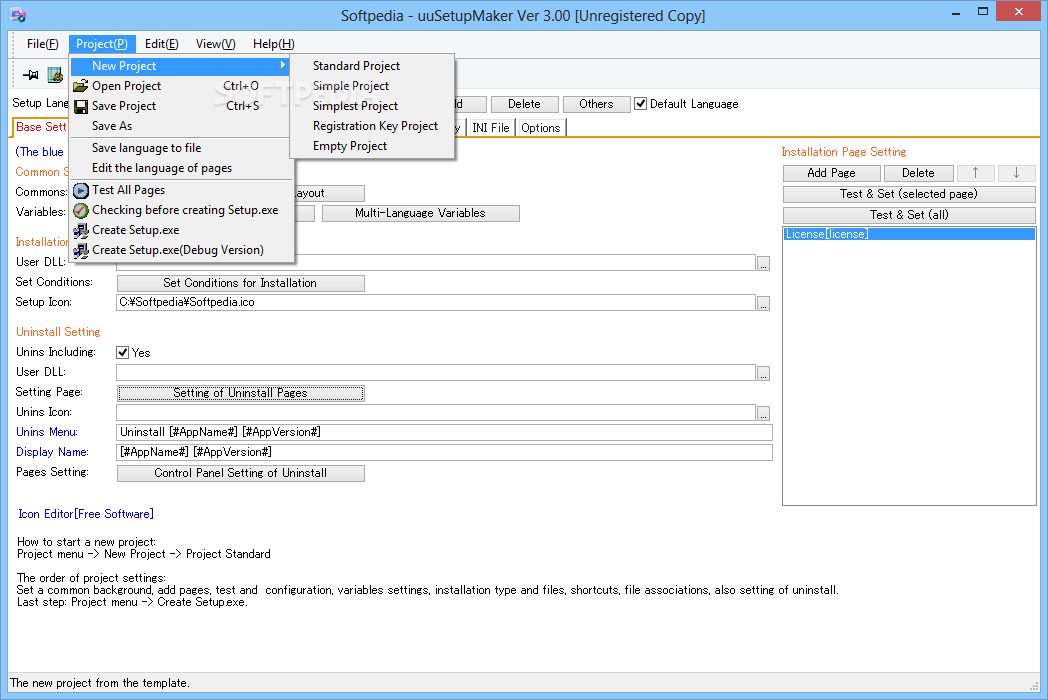
Task: Select Open Project in the Project menu
Action: coord(180,86)
